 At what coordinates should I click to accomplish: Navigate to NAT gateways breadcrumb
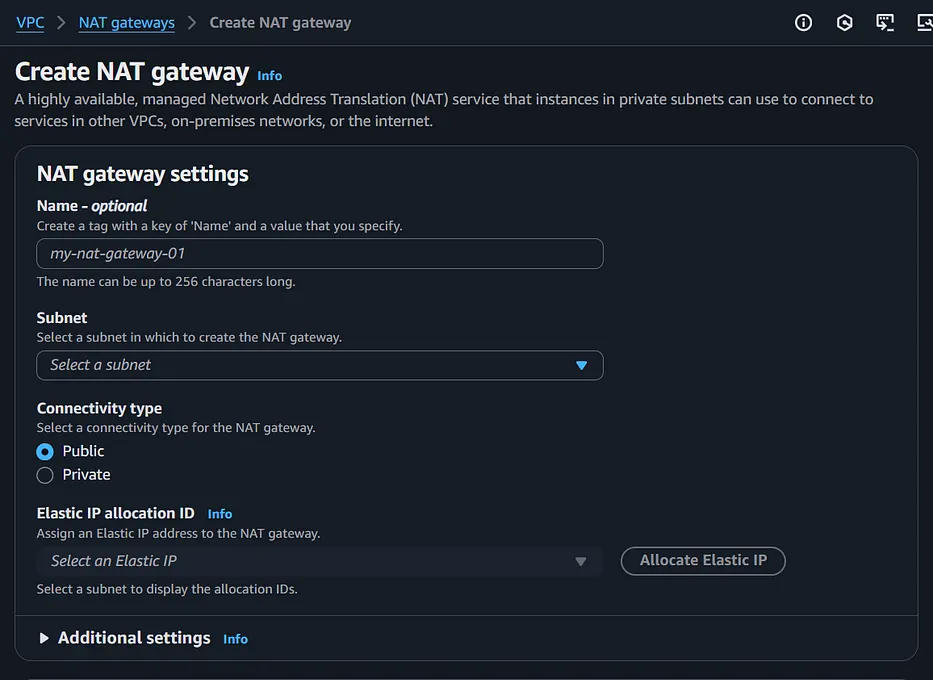click(x=127, y=23)
